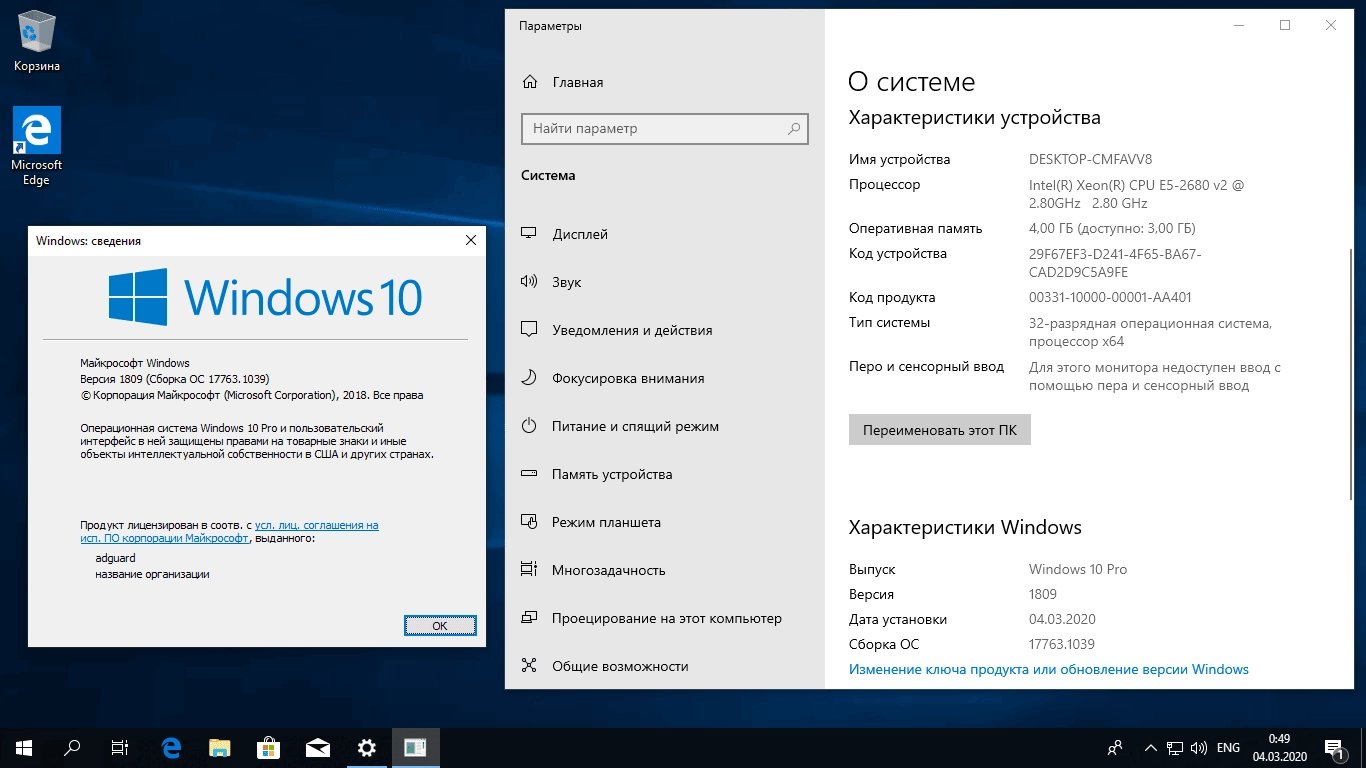The height and width of the screenshot is (768, 1366).
Task: Click the Дисплей monitor icon
Action: point(530,234)
